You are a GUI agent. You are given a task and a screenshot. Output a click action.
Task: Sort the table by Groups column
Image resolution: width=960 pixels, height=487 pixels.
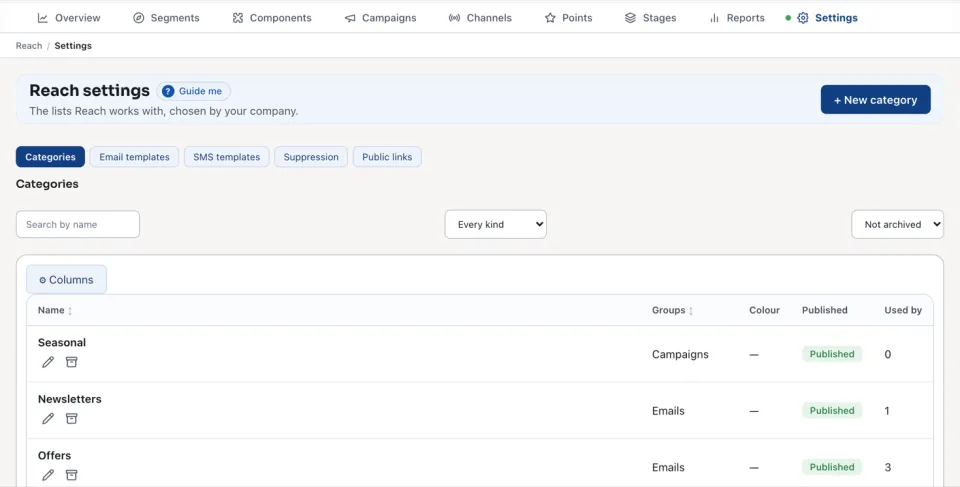(672, 311)
